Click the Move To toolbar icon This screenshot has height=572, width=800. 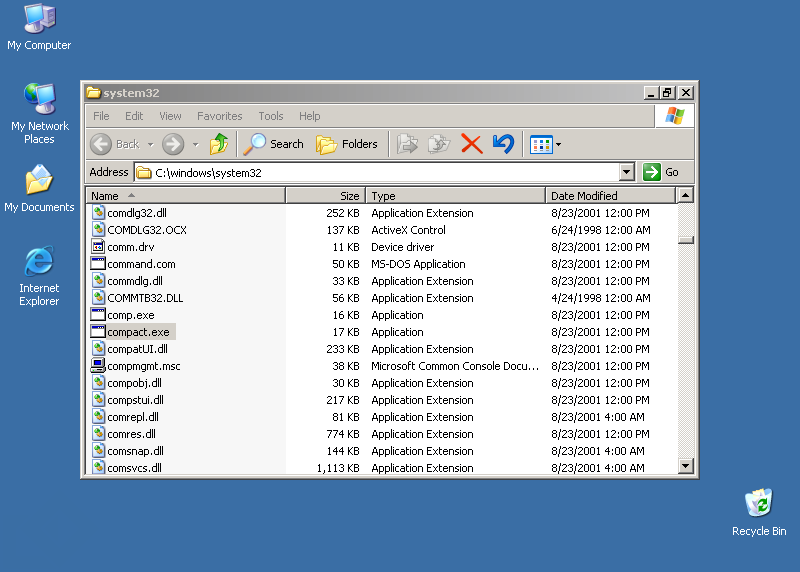pos(407,144)
